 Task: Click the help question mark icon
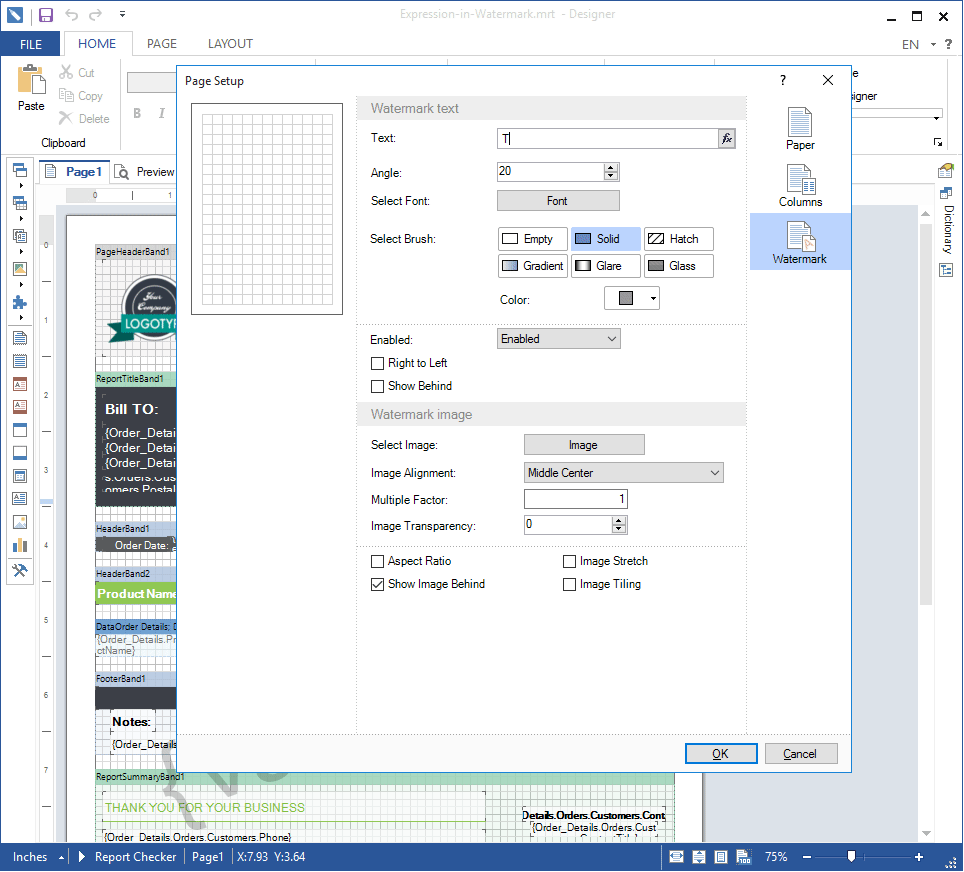(783, 81)
